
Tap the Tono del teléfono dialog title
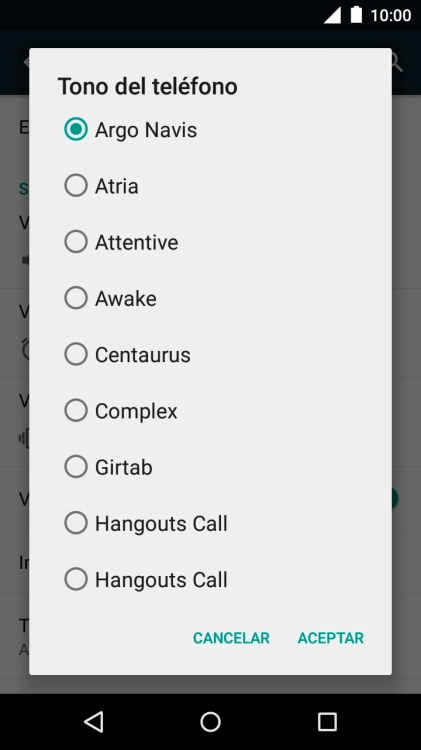pyautogui.click(x=147, y=87)
